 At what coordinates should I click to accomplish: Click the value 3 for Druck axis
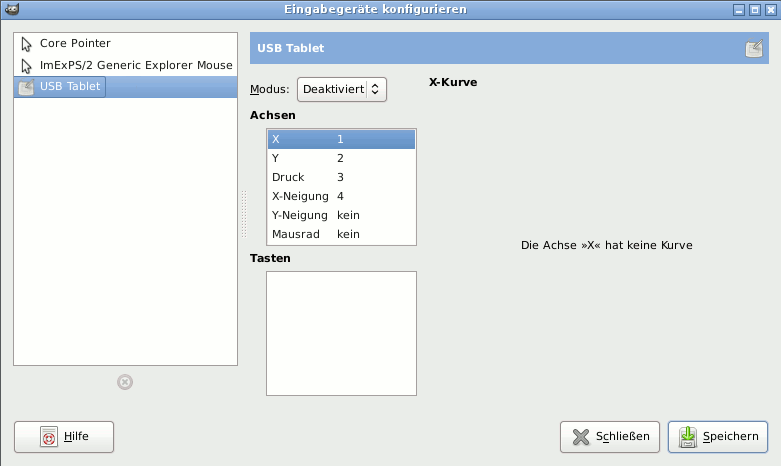[x=340, y=177]
